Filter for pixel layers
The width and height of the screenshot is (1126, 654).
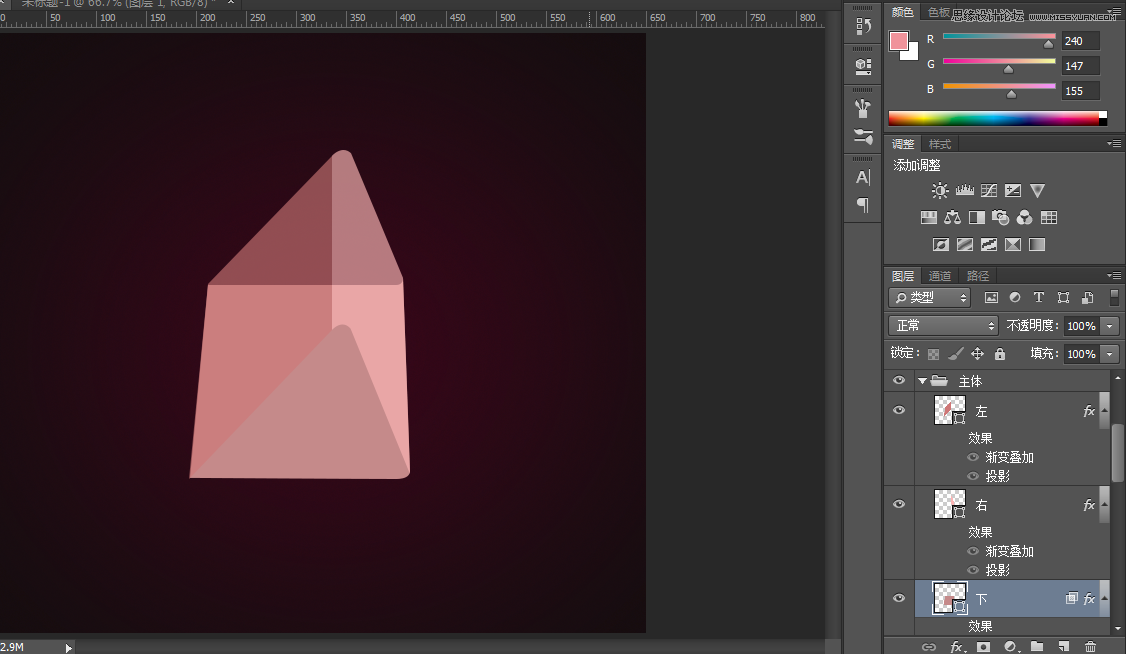991,297
